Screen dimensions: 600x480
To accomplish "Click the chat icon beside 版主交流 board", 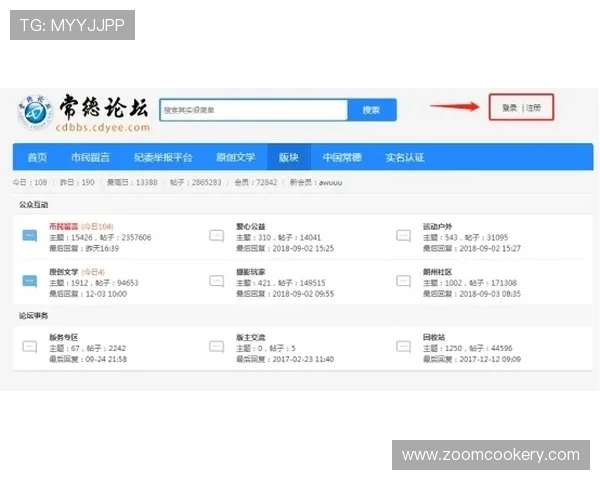I will click(217, 346).
